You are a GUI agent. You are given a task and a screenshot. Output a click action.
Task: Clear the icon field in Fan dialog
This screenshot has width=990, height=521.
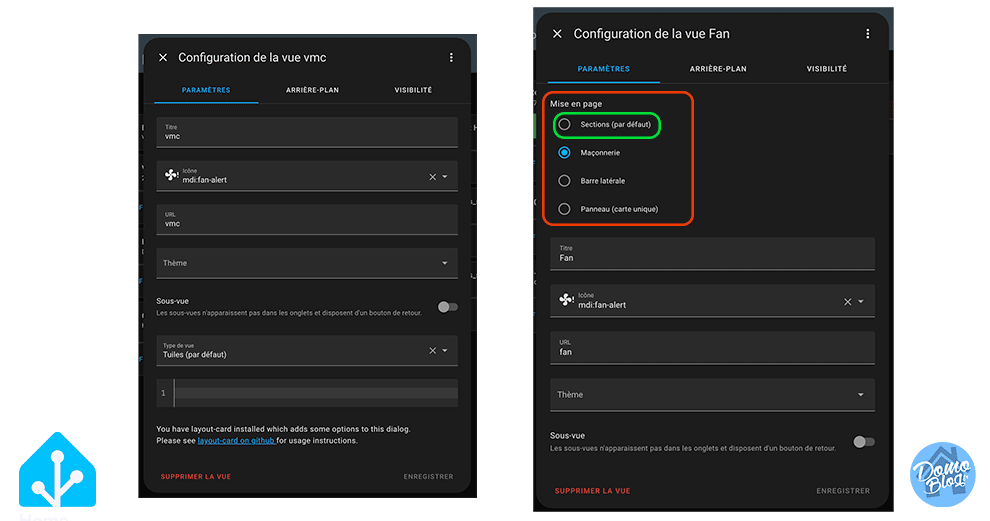[847, 302]
